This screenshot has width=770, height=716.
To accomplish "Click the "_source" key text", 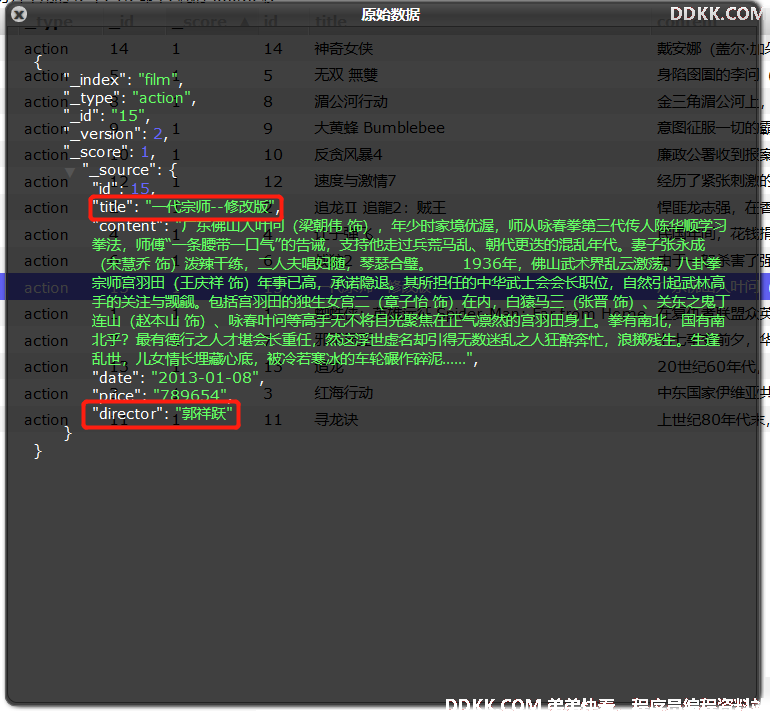I will tap(119, 170).
